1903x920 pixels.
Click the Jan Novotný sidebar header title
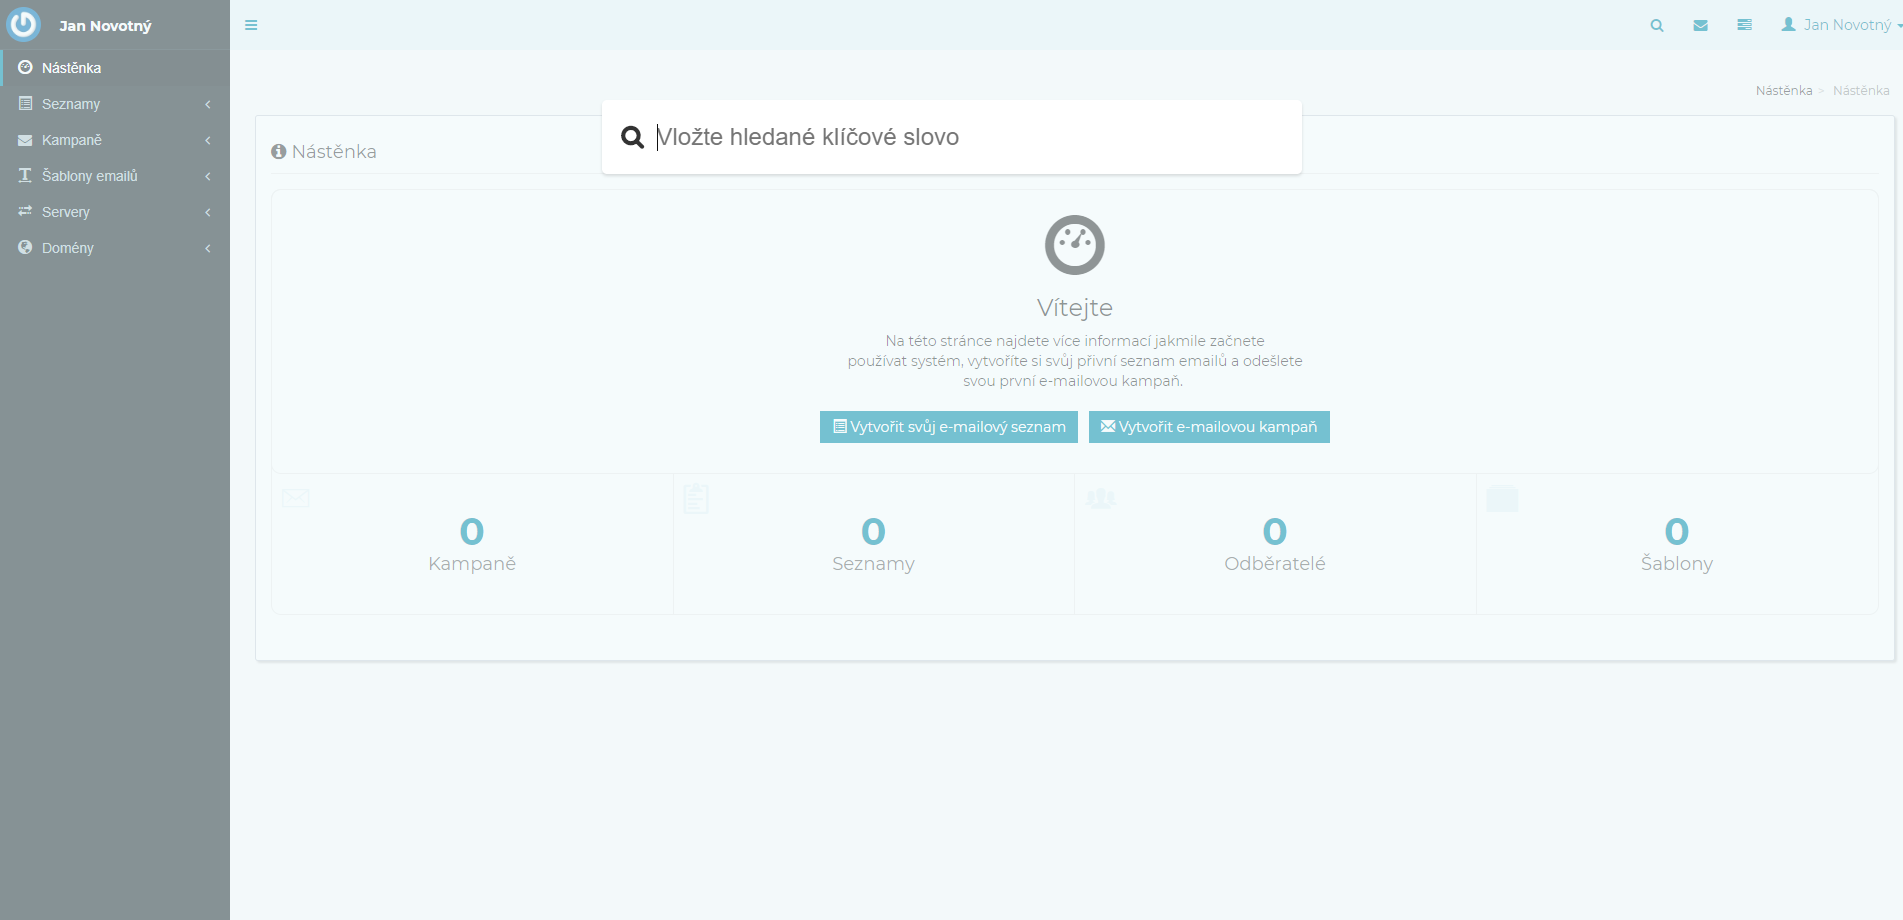105,26
